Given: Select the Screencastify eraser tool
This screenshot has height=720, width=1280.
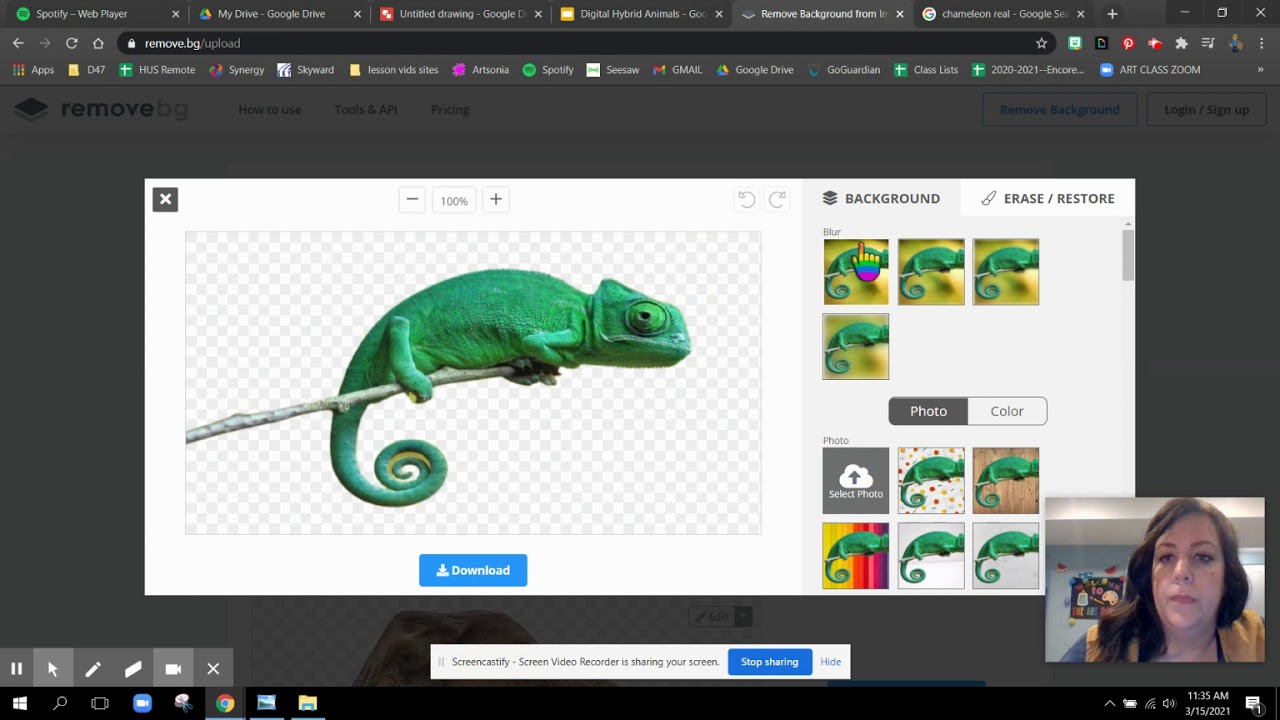Looking at the screenshot, I should (x=133, y=669).
